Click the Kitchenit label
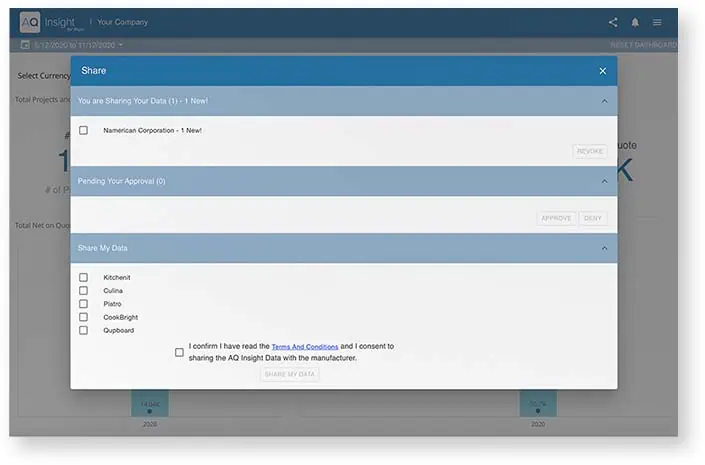Image resolution: width=705 pixels, height=465 pixels. (x=117, y=277)
